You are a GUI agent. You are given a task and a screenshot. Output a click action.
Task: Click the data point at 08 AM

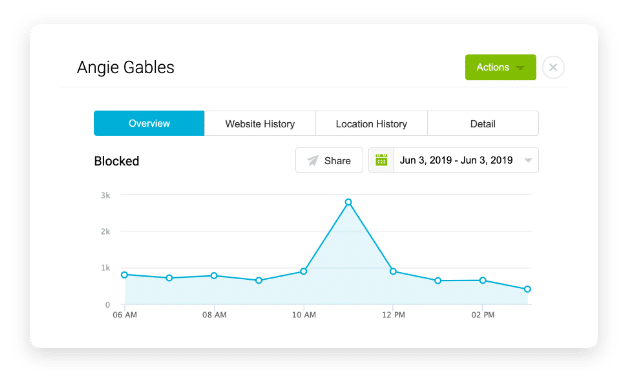tap(214, 275)
